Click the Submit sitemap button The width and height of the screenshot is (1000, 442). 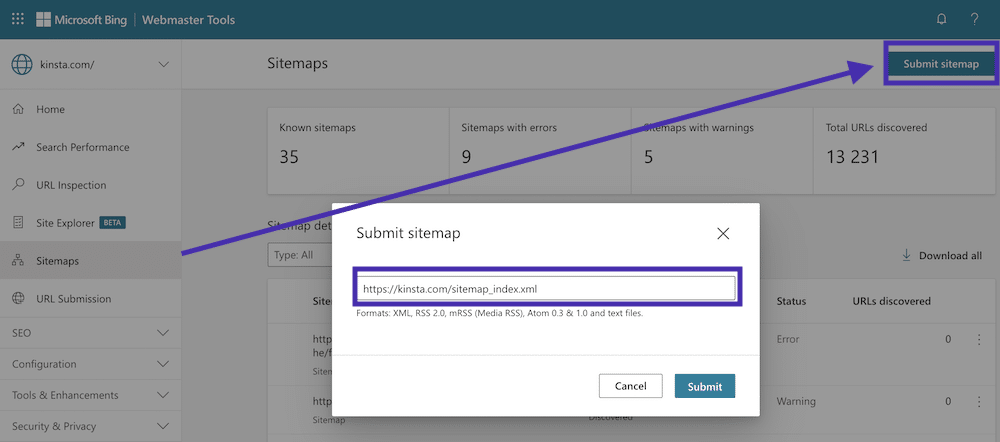pos(940,64)
